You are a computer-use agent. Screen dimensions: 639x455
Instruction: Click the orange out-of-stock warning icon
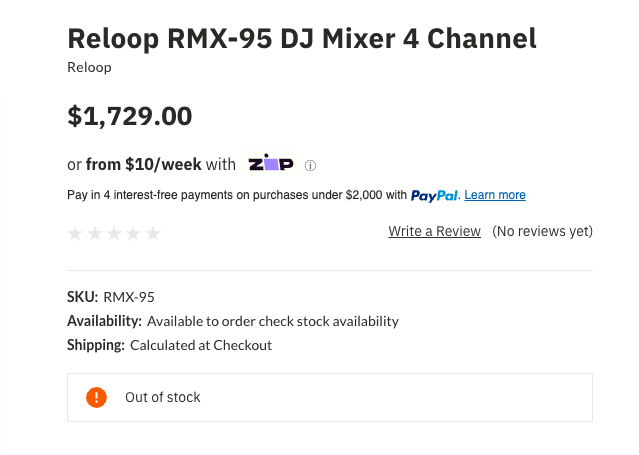pyautogui.click(x=97, y=397)
